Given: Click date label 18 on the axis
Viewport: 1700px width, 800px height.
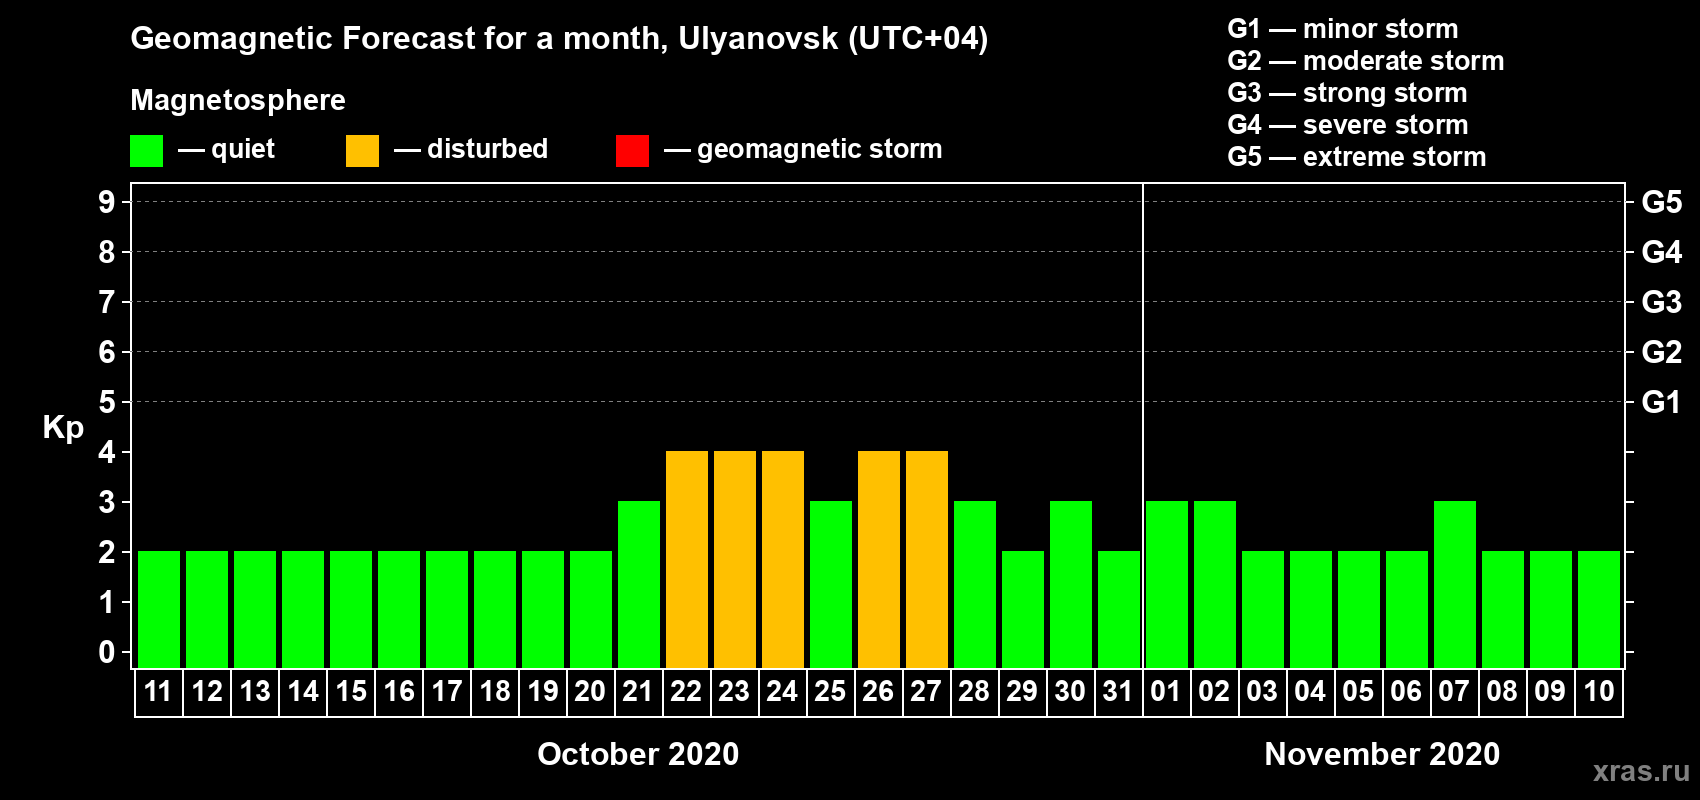Looking at the screenshot, I should (495, 691).
